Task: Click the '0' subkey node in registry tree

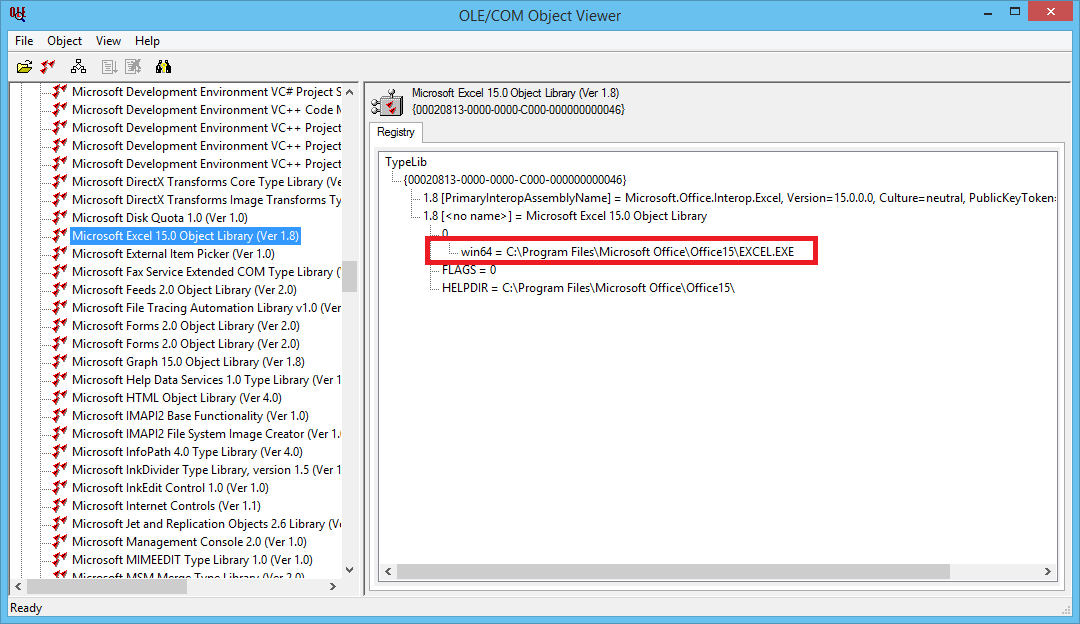Action: tap(445, 233)
